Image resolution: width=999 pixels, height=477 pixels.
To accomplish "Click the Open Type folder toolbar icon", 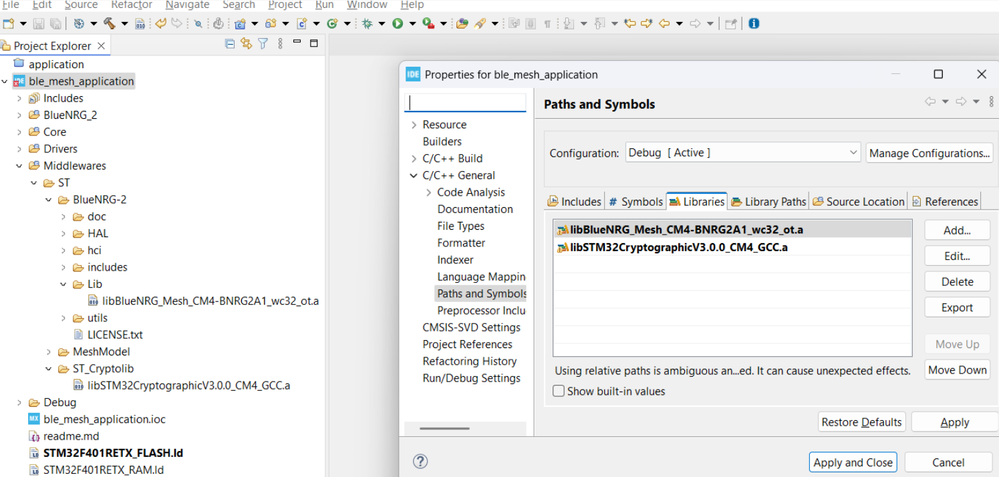I will (x=462, y=24).
